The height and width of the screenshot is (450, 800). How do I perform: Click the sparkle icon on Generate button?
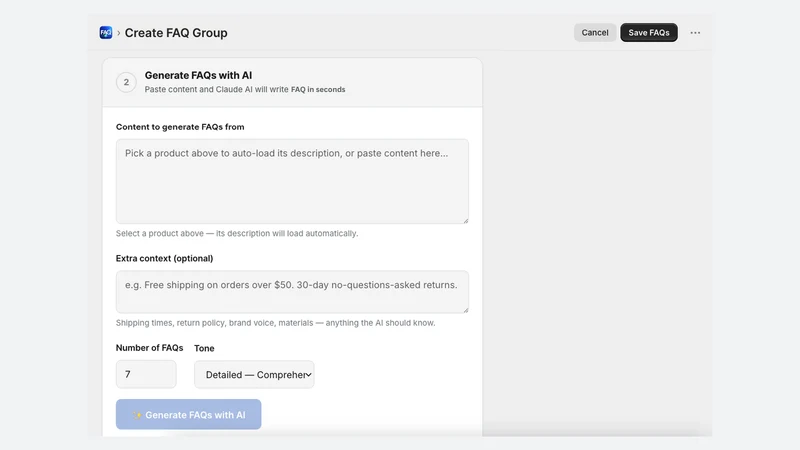pyautogui.click(x=137, y=415)
